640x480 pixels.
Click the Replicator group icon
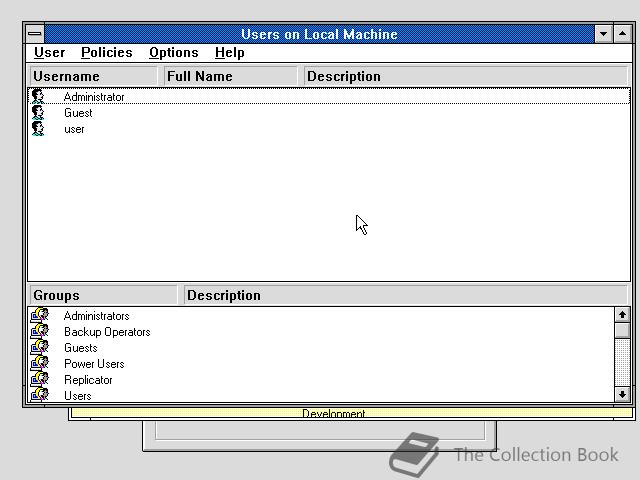coord(40,379)
